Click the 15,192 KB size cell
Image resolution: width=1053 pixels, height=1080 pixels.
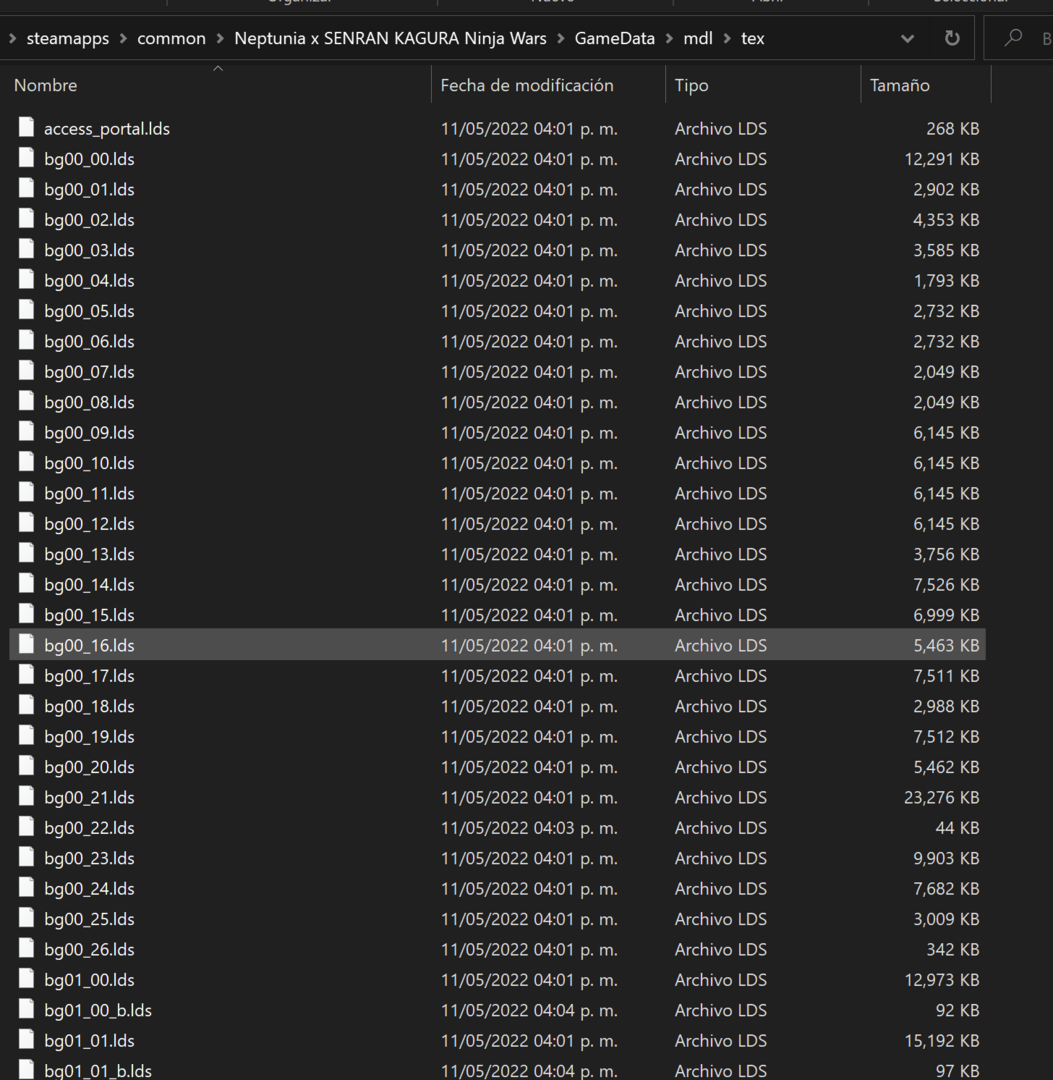coord(941,1041)
